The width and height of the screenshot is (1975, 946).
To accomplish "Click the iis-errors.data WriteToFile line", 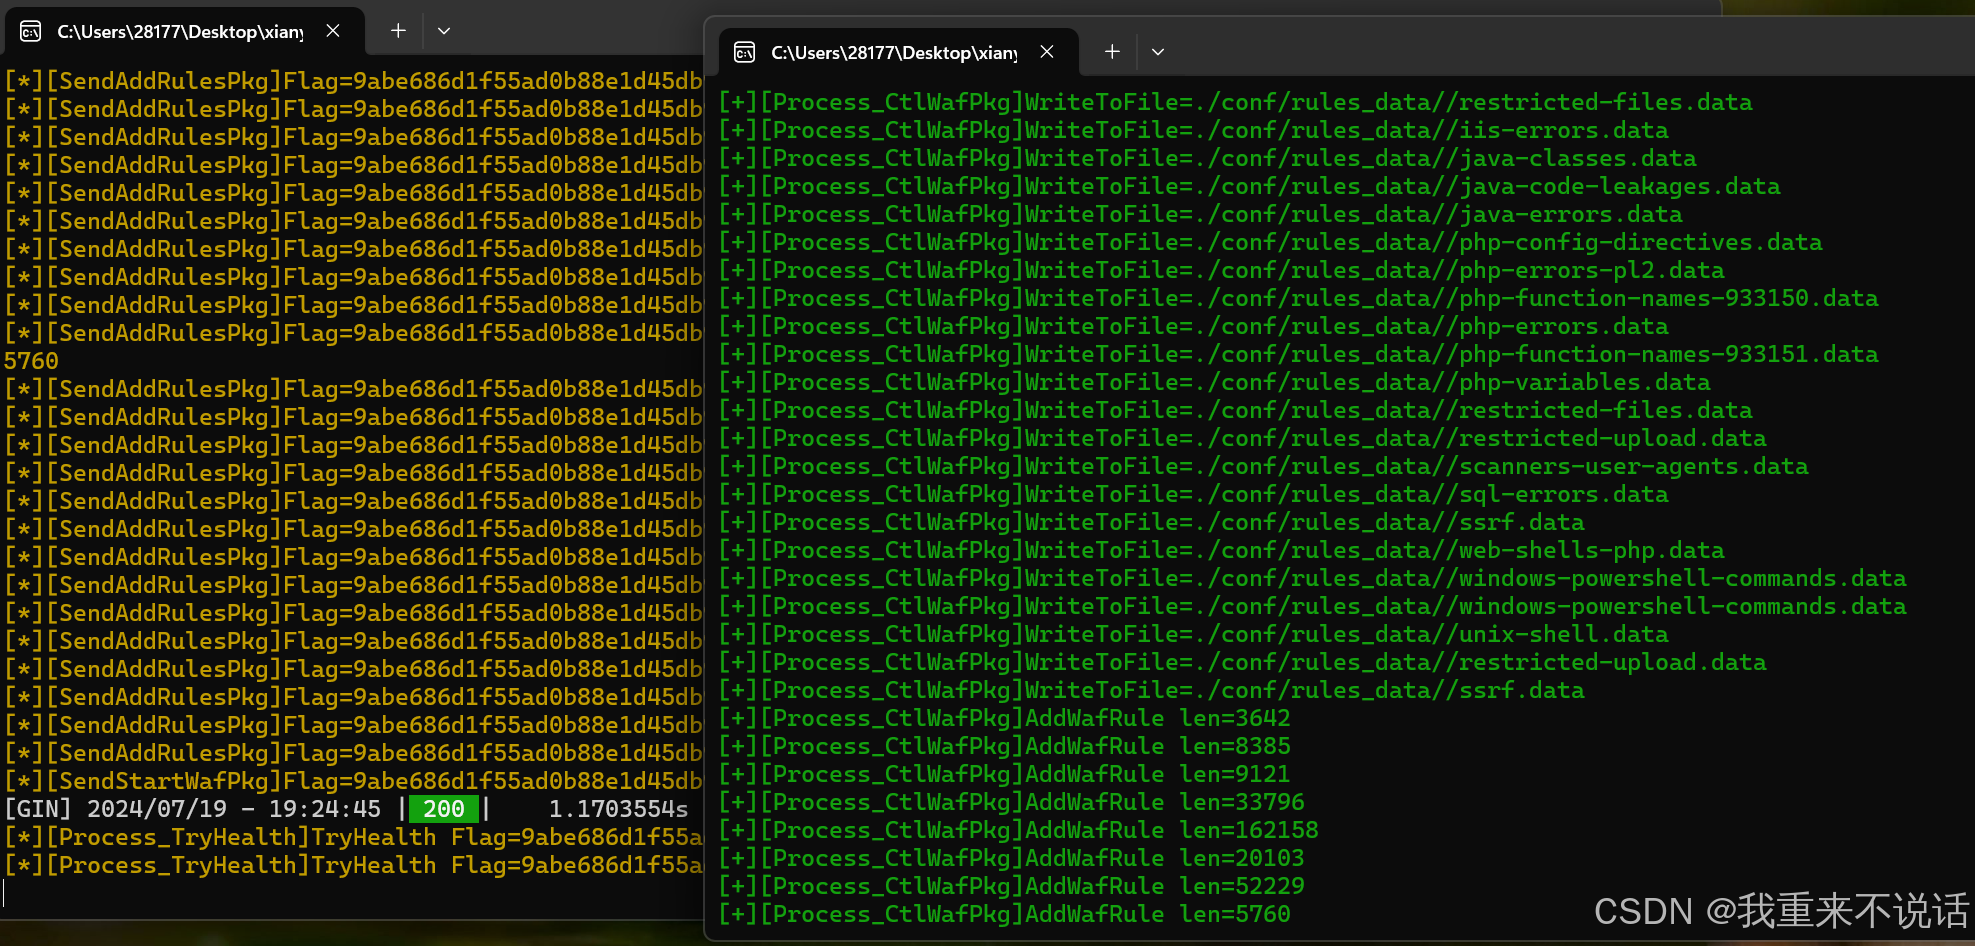I will pos(1194,131).
